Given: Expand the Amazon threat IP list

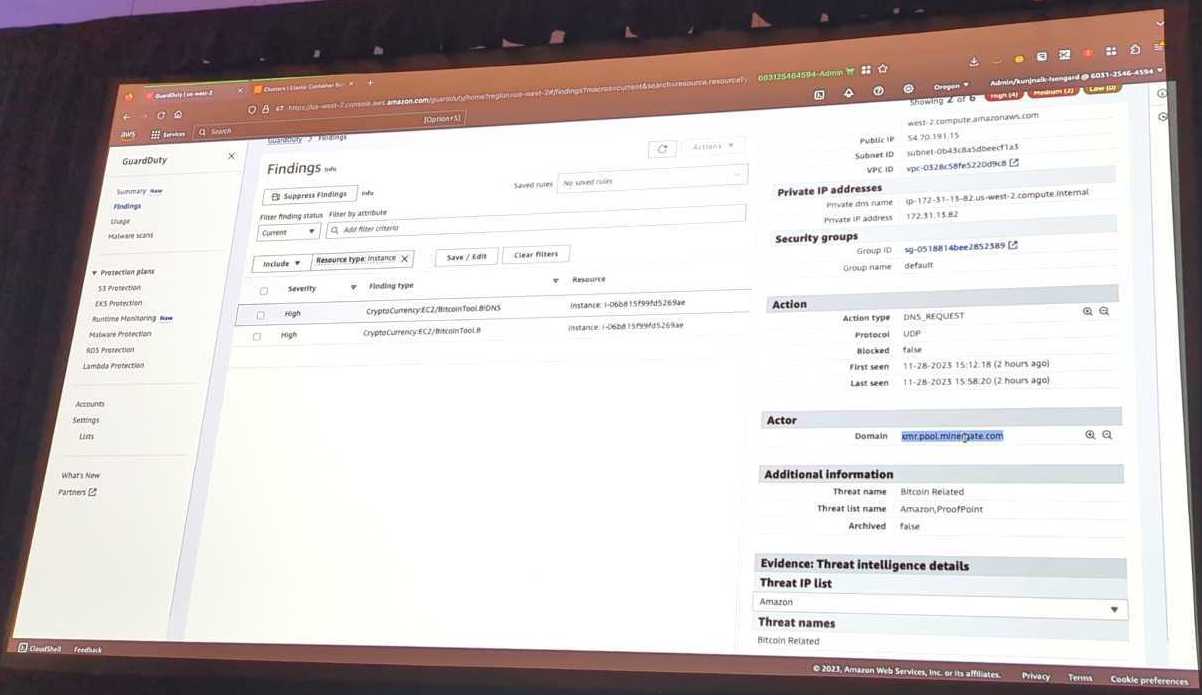Looking at the screenshot, I should click(x=939, y=604).
